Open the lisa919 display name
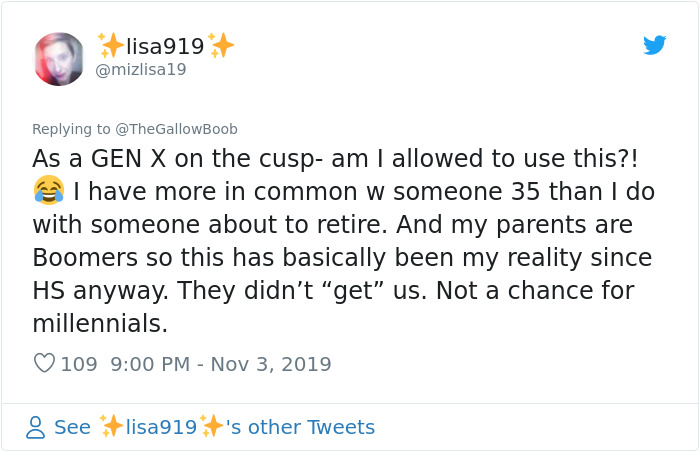Screen dimensions: 700x452 pos(166,46)
